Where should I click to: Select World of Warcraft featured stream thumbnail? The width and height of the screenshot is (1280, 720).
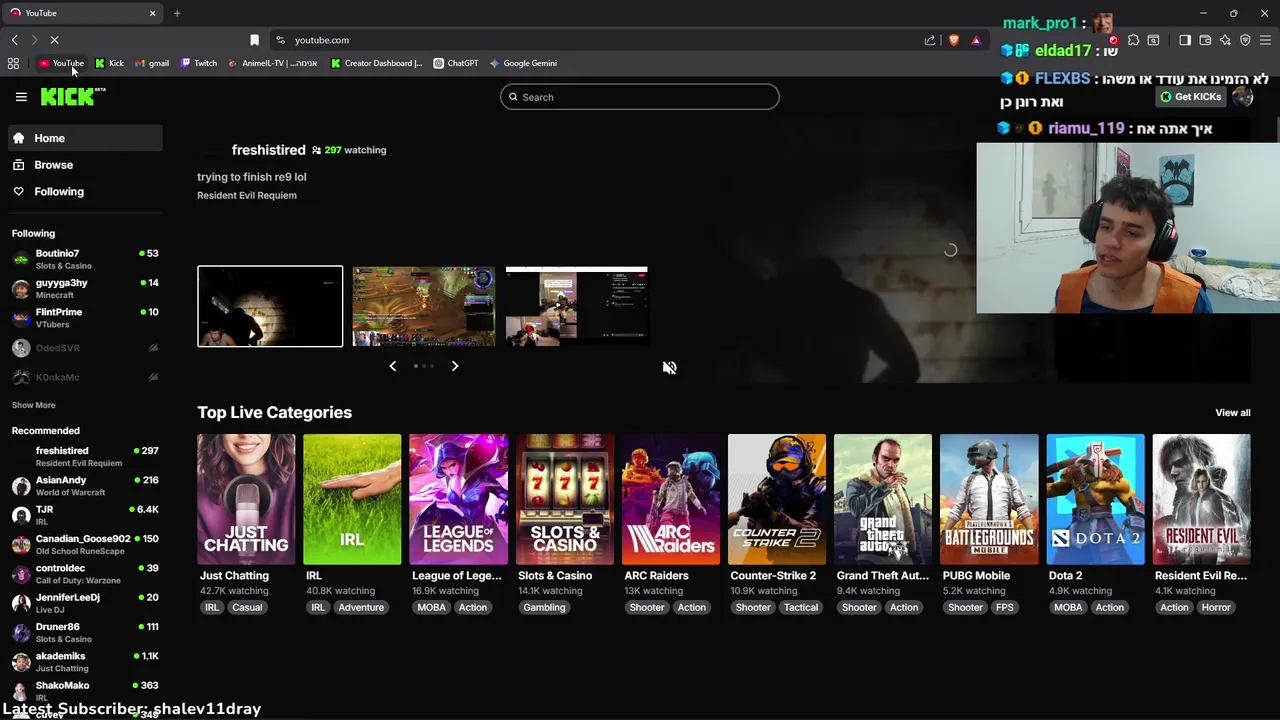point(424,306)
